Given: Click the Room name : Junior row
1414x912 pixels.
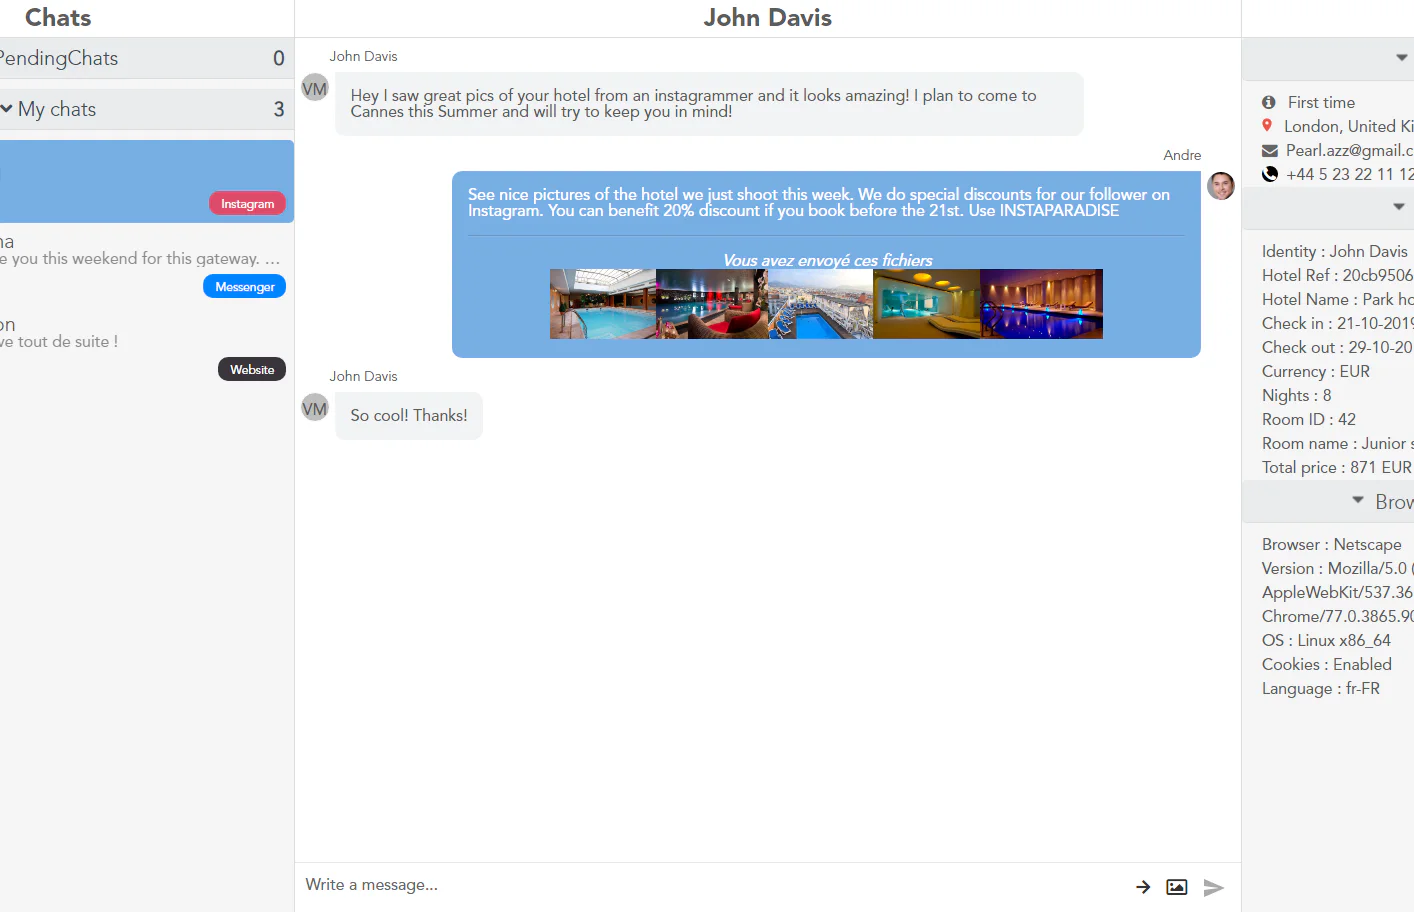Looking at the screenshot, I should point(1337,443).
